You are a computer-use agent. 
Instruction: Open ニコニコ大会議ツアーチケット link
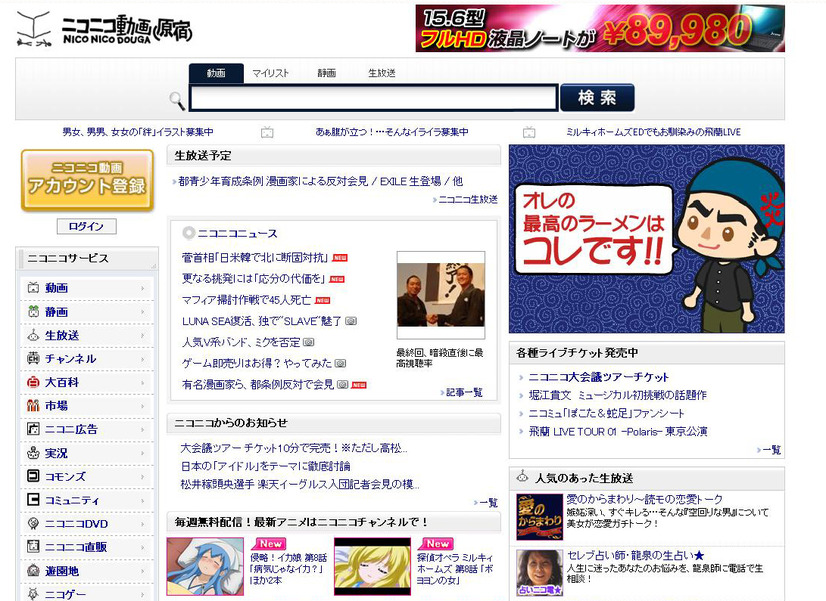tap(598, 377)
